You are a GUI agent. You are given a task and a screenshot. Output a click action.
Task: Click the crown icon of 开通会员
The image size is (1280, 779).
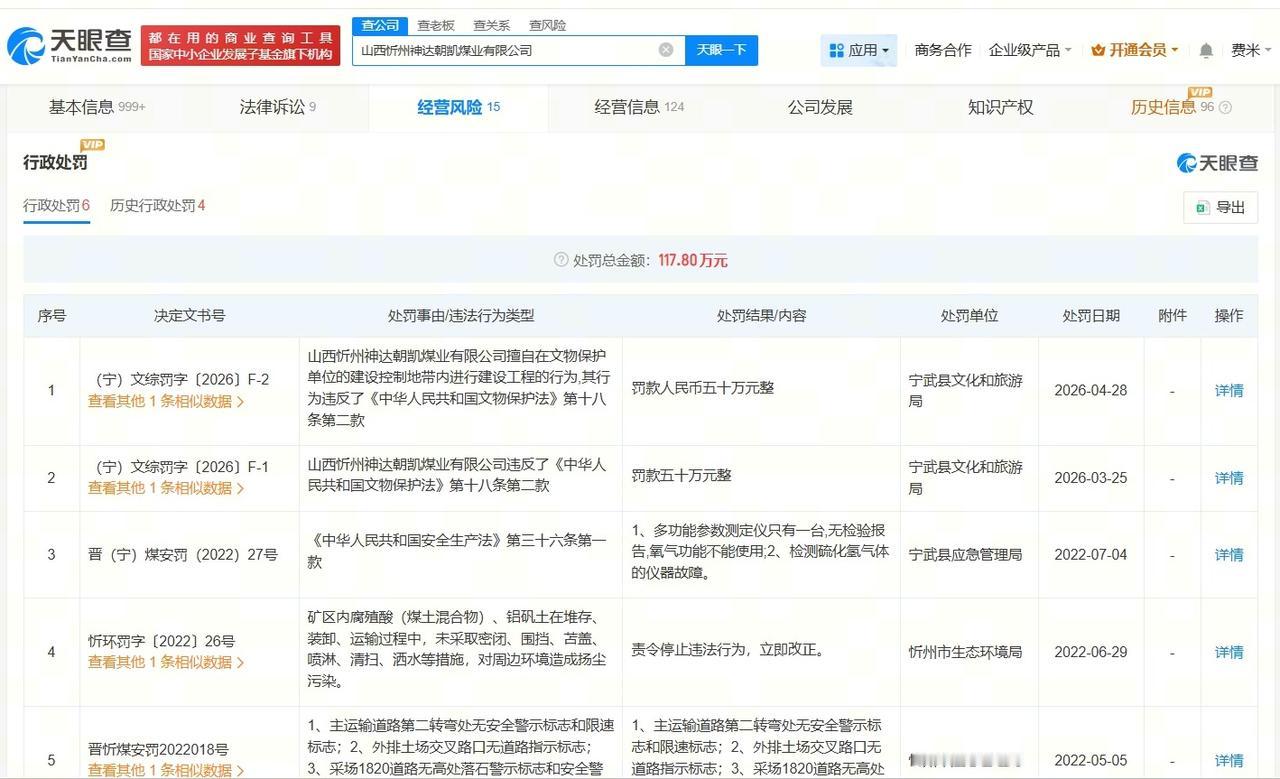tap(1098, 50)
